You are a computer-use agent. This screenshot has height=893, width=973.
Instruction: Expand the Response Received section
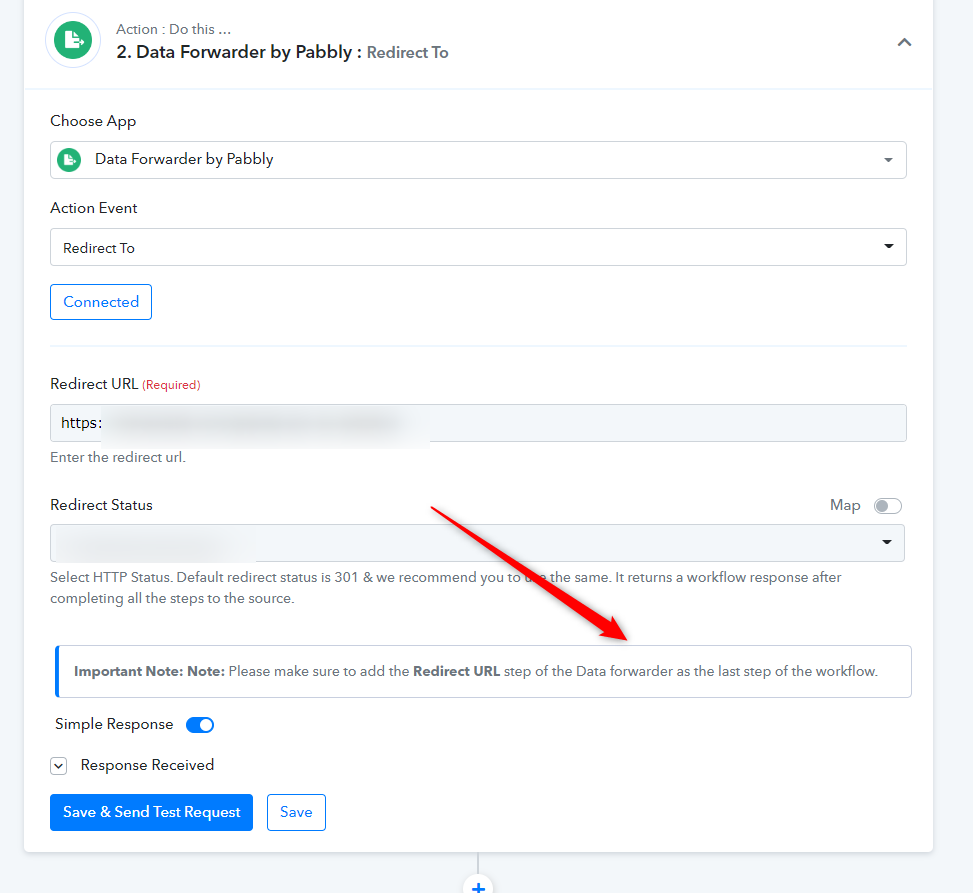pyautogui.click(x=59, y=766)
